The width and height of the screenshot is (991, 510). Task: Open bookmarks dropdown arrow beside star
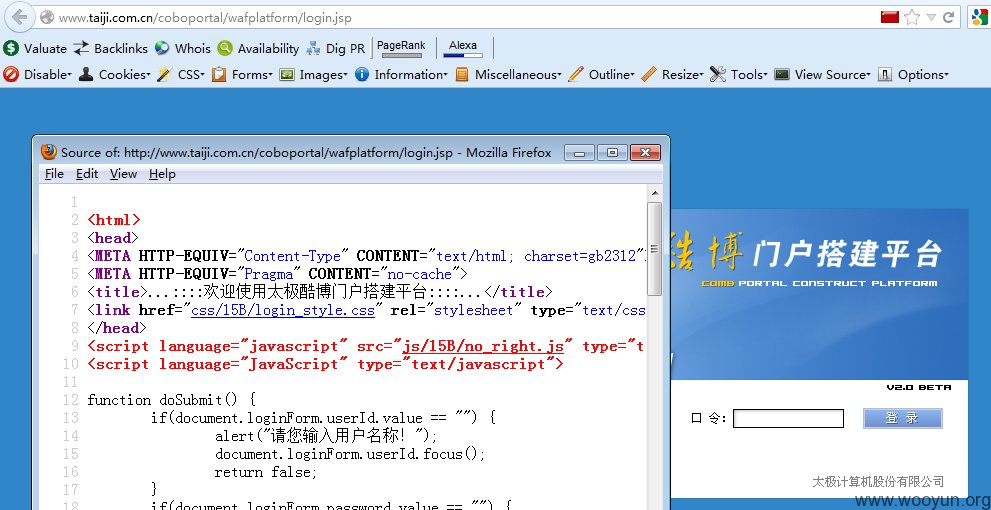(932, 18)
